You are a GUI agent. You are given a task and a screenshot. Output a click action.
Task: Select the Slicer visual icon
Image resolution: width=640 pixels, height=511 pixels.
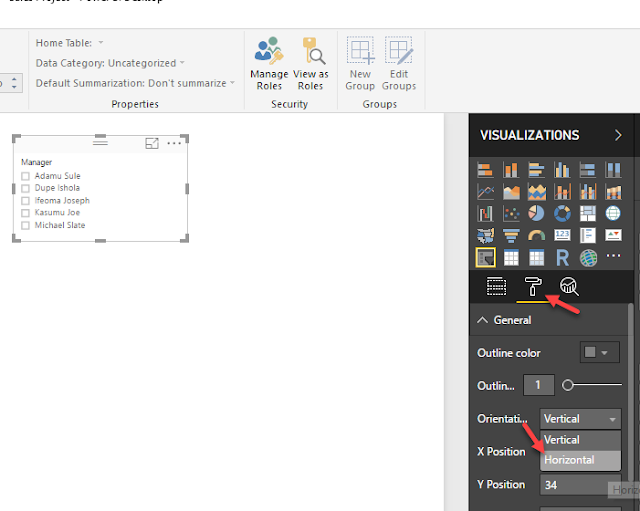pos(485,257)
